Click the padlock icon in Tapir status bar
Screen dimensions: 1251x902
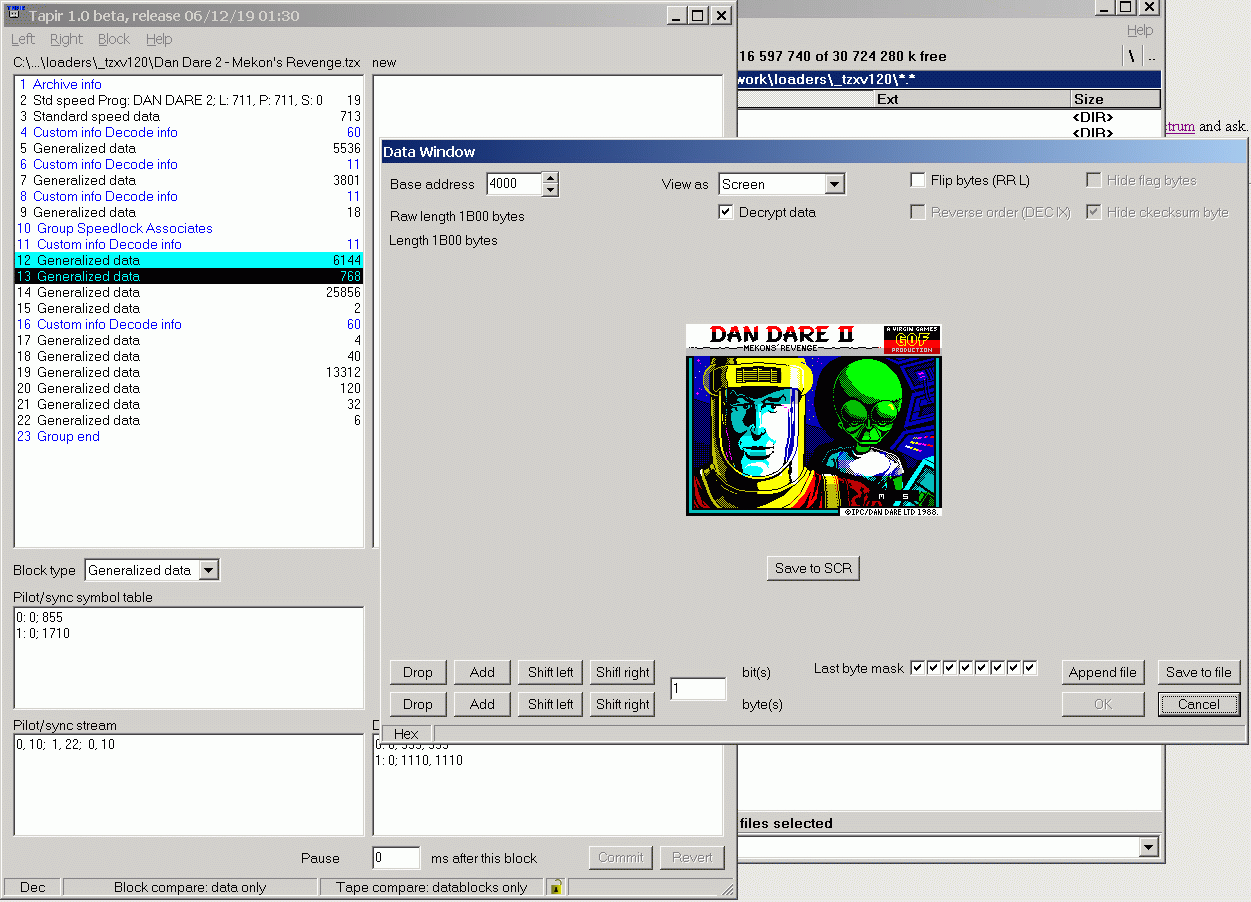(556, 886)
